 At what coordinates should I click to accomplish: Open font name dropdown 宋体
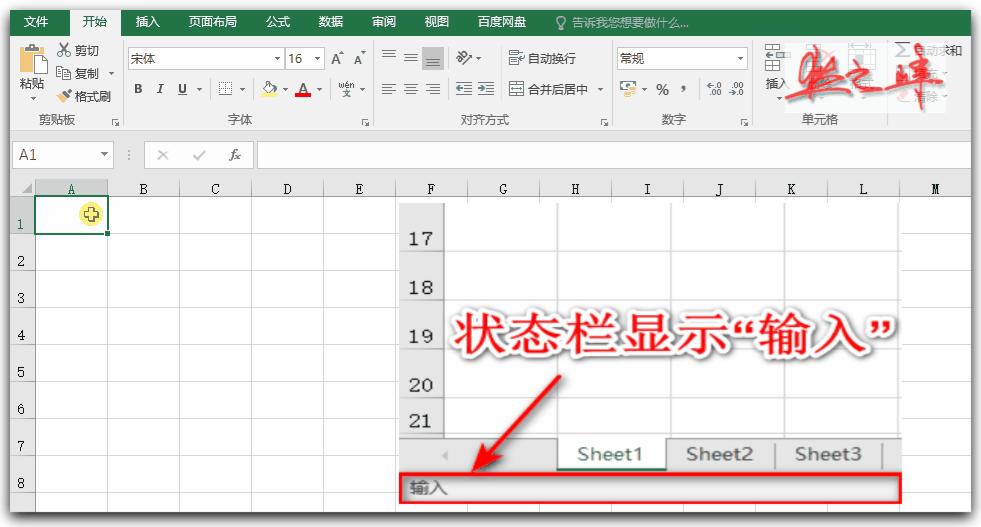277,59
